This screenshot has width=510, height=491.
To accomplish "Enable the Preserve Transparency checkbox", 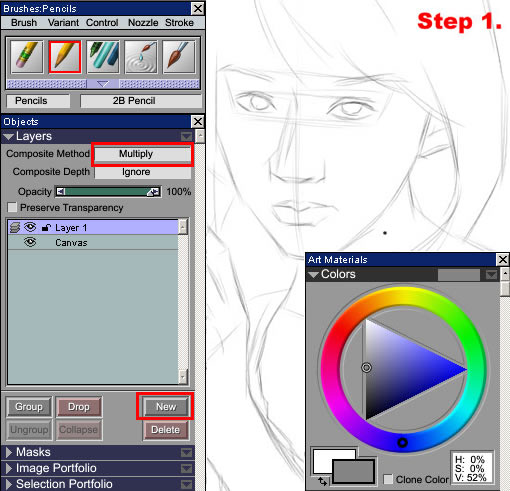I will coord(12,207).
